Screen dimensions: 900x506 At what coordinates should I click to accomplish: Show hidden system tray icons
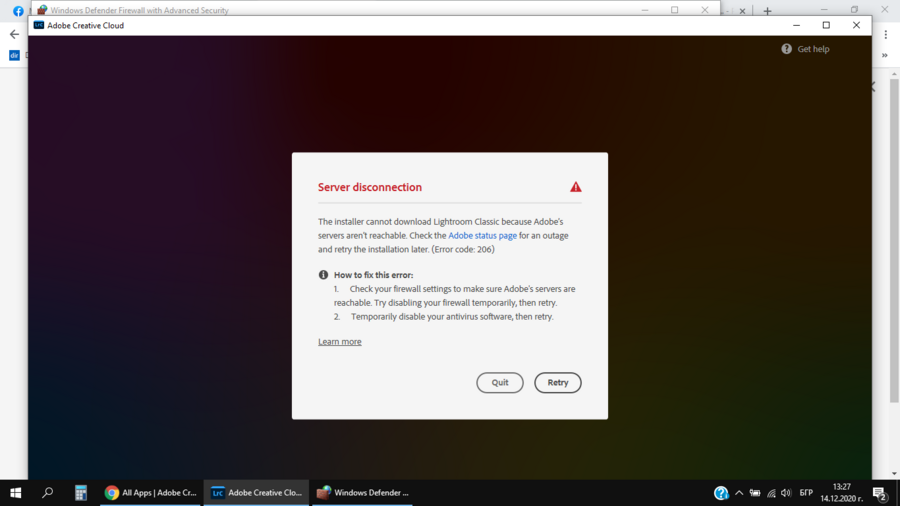point(739,493)
